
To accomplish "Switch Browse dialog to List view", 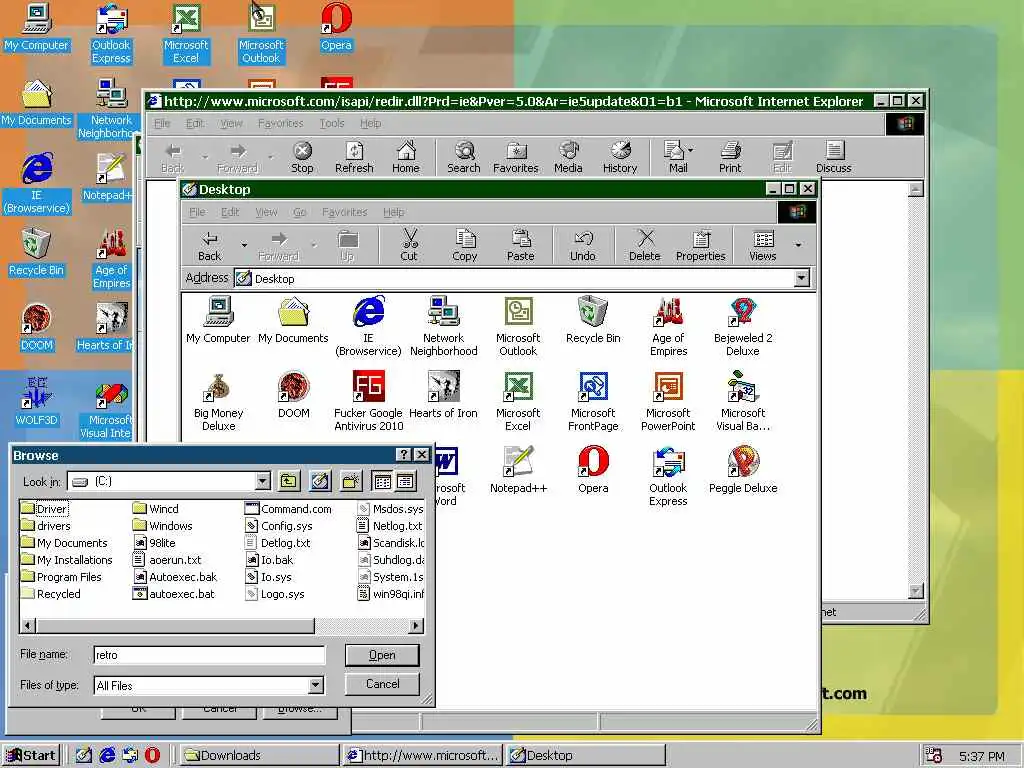I will tap(383, 482).
